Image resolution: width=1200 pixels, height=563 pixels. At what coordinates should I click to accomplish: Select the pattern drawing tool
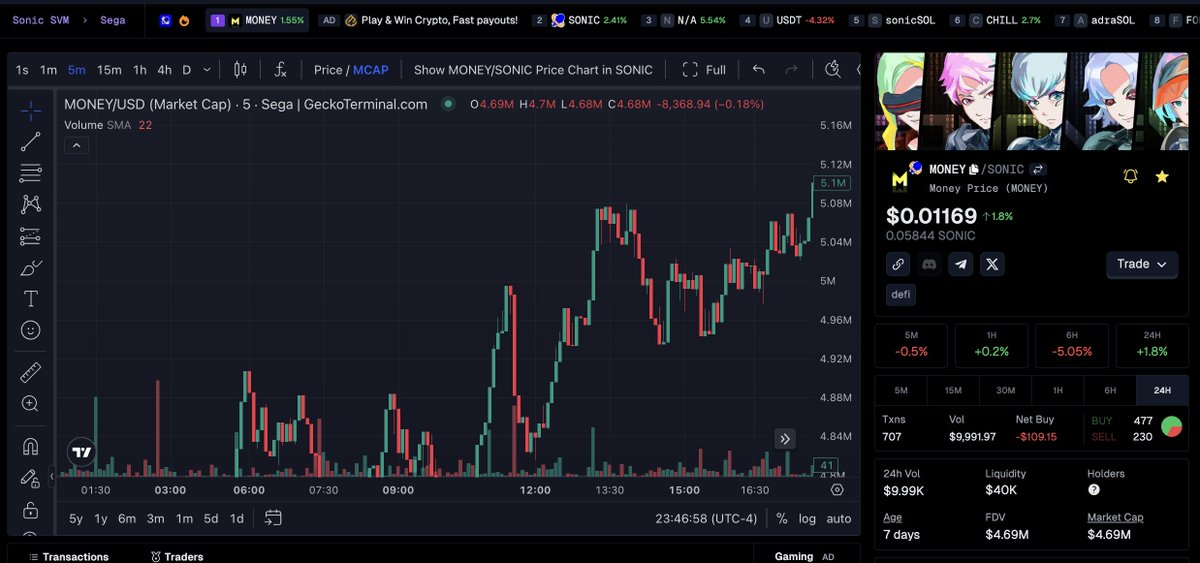tap(31, 204)
